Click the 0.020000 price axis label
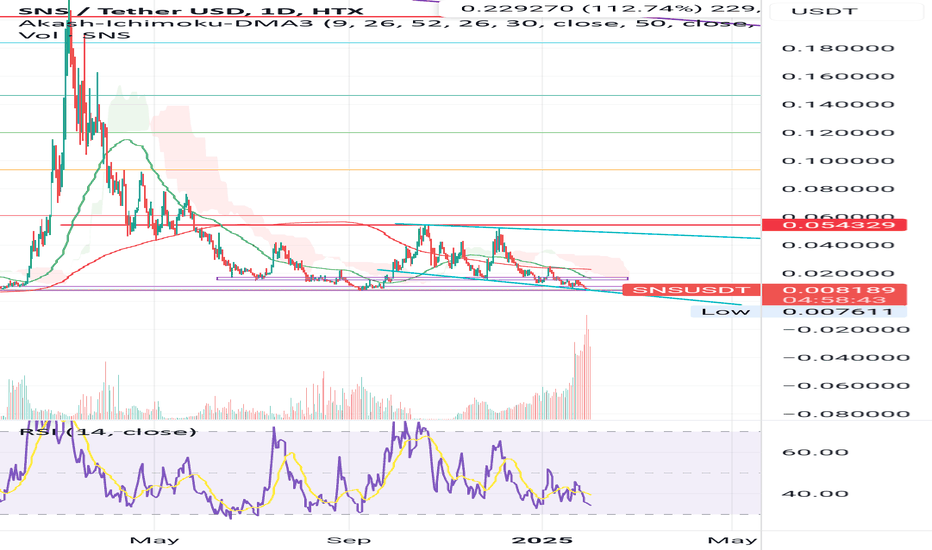 click(x=838, y=274)
